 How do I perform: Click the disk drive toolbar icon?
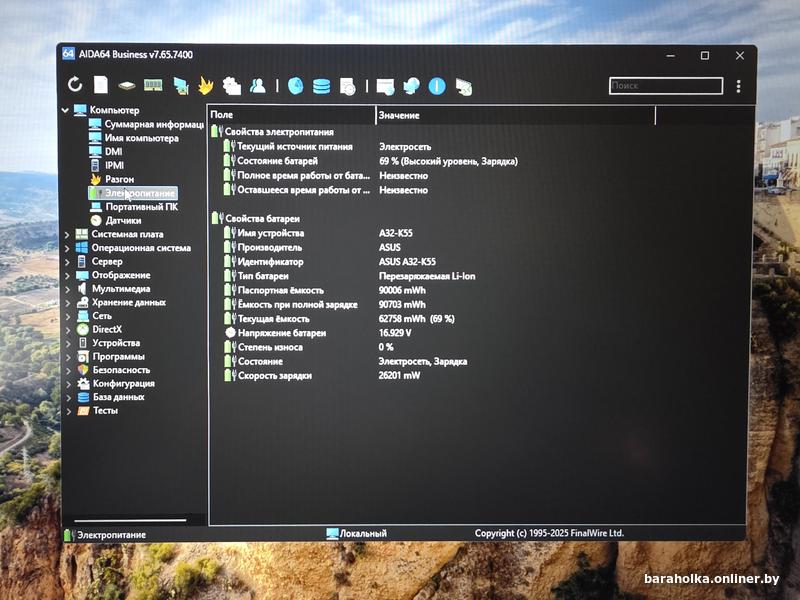pos(127,86)
